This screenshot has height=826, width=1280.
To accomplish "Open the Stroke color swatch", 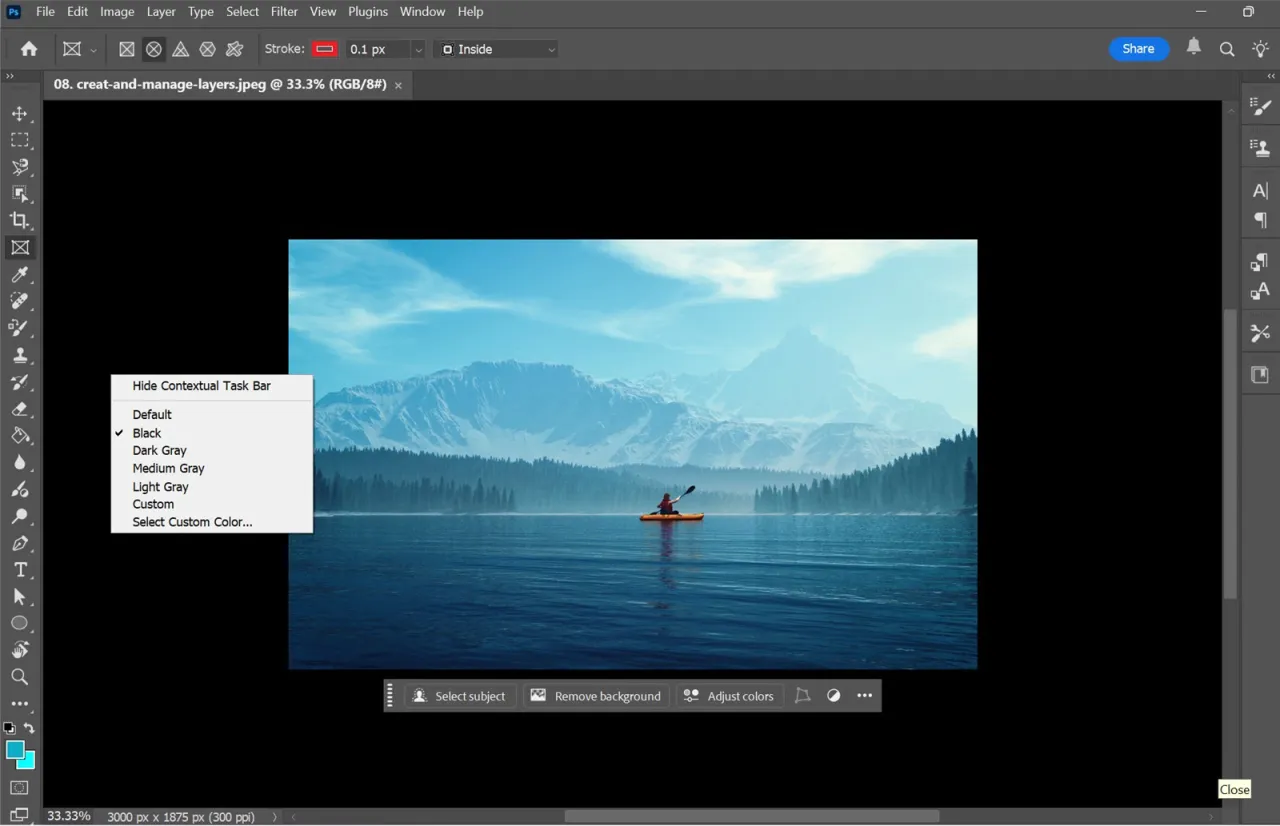I will click(x=324, y=48).
